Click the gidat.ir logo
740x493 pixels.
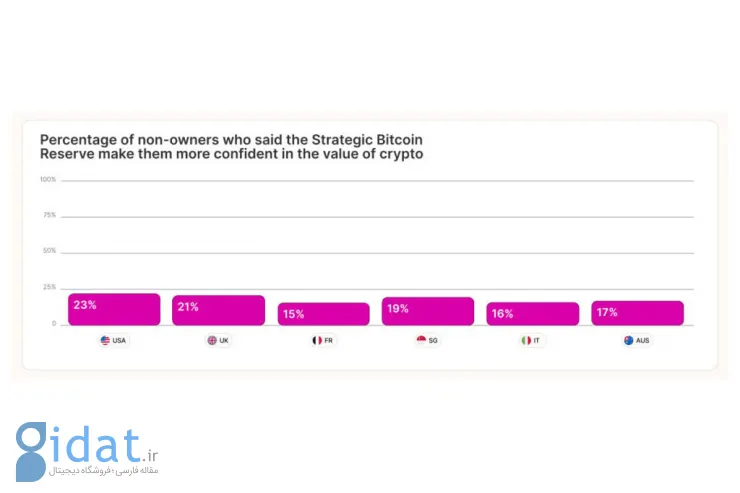(87, 451)
